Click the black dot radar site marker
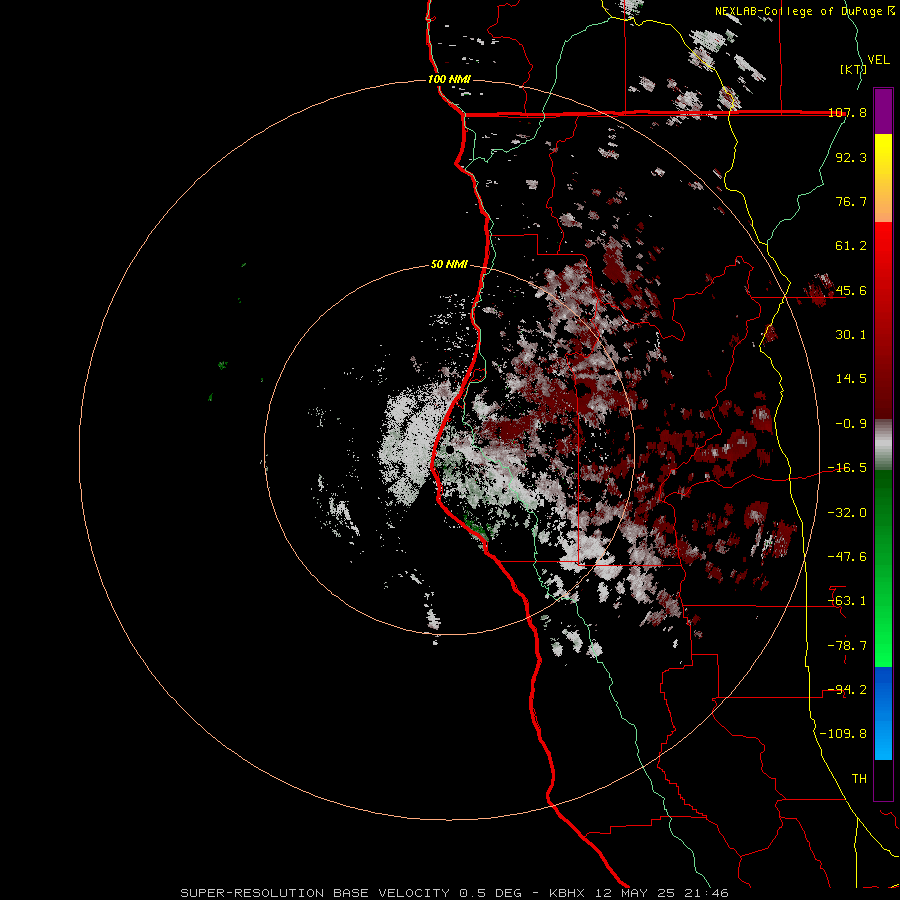The image size is (900, 900). click(x=450, y=449)
